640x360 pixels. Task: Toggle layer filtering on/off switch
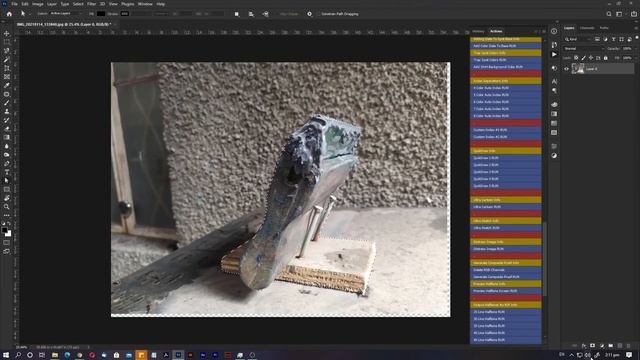coord(637,38)
